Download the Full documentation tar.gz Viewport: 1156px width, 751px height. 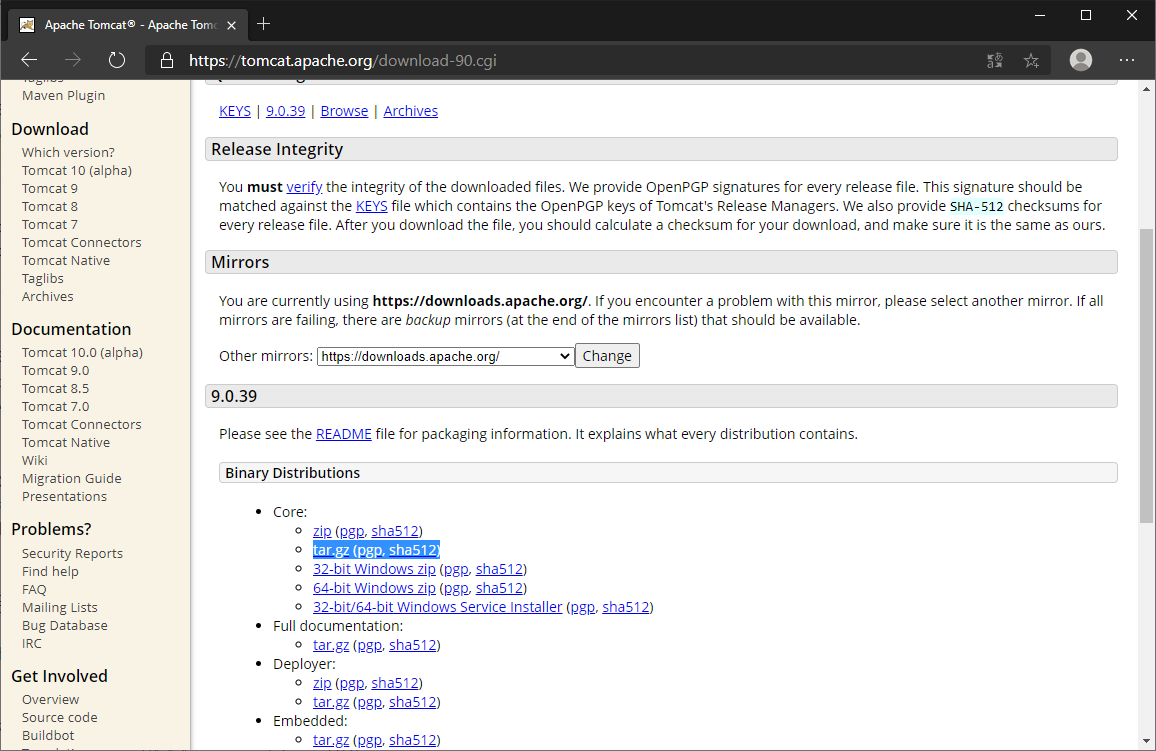pos(331,645)
